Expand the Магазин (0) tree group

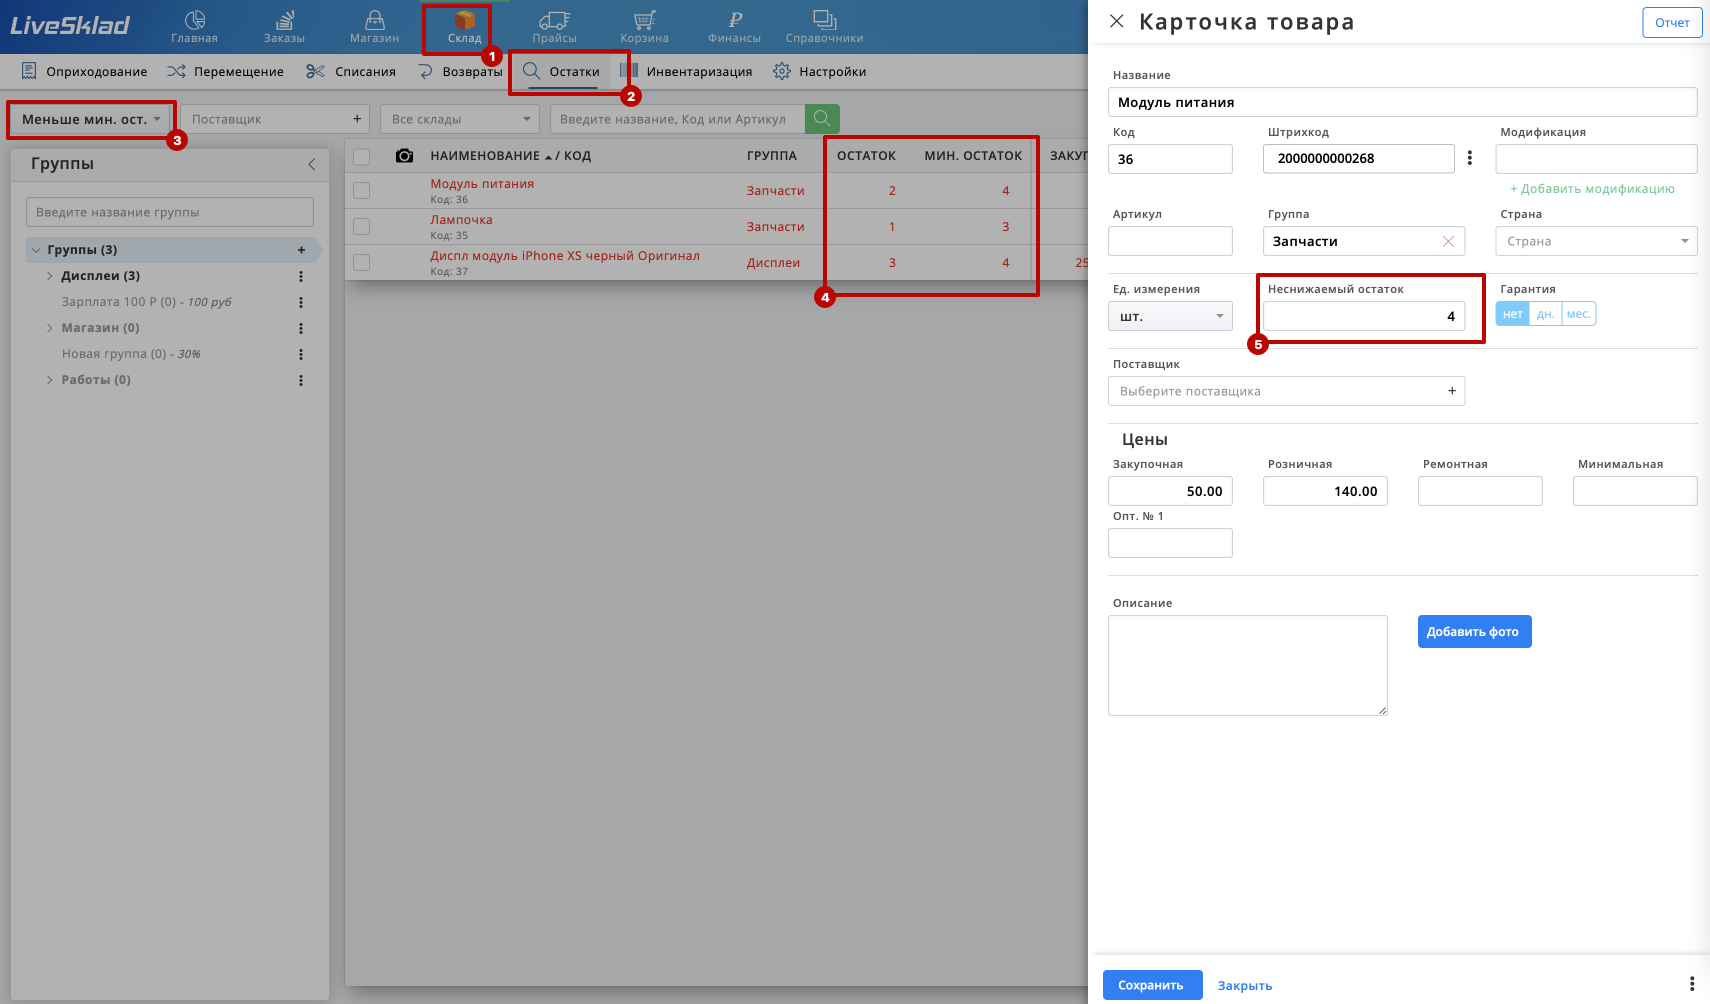click(50, 328)
